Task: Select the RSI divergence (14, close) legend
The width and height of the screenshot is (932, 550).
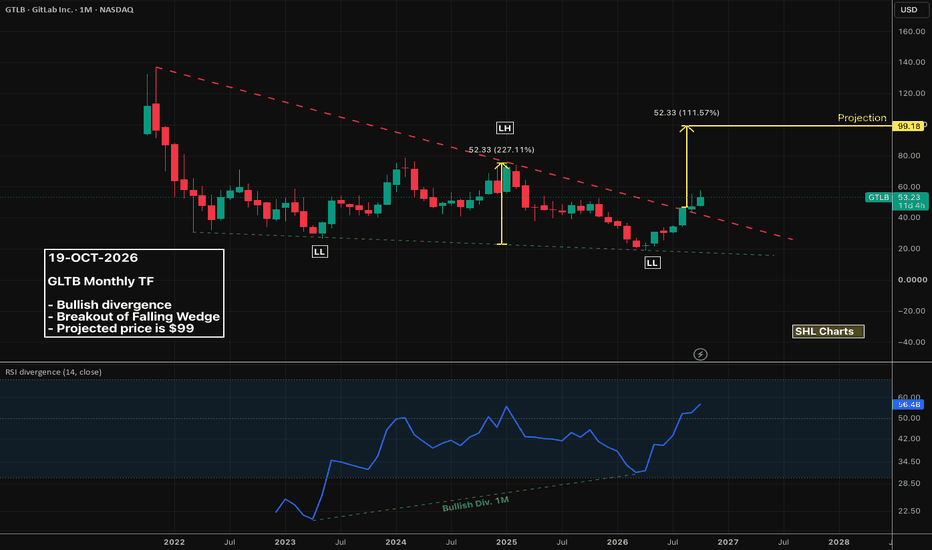Action: 53,372
